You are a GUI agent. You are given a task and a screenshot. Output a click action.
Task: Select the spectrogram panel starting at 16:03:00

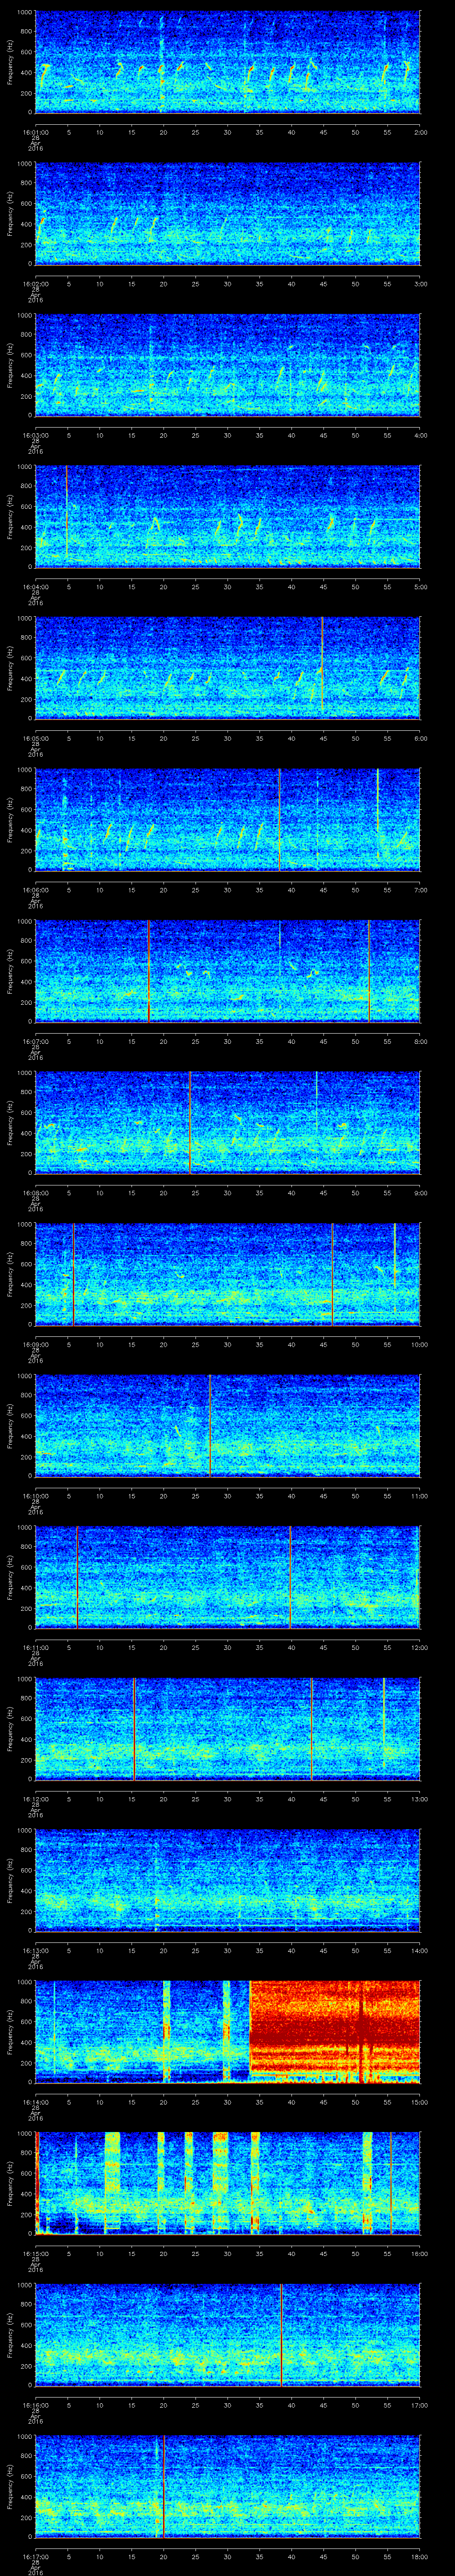pyautogui.click(x=227, y=365)
